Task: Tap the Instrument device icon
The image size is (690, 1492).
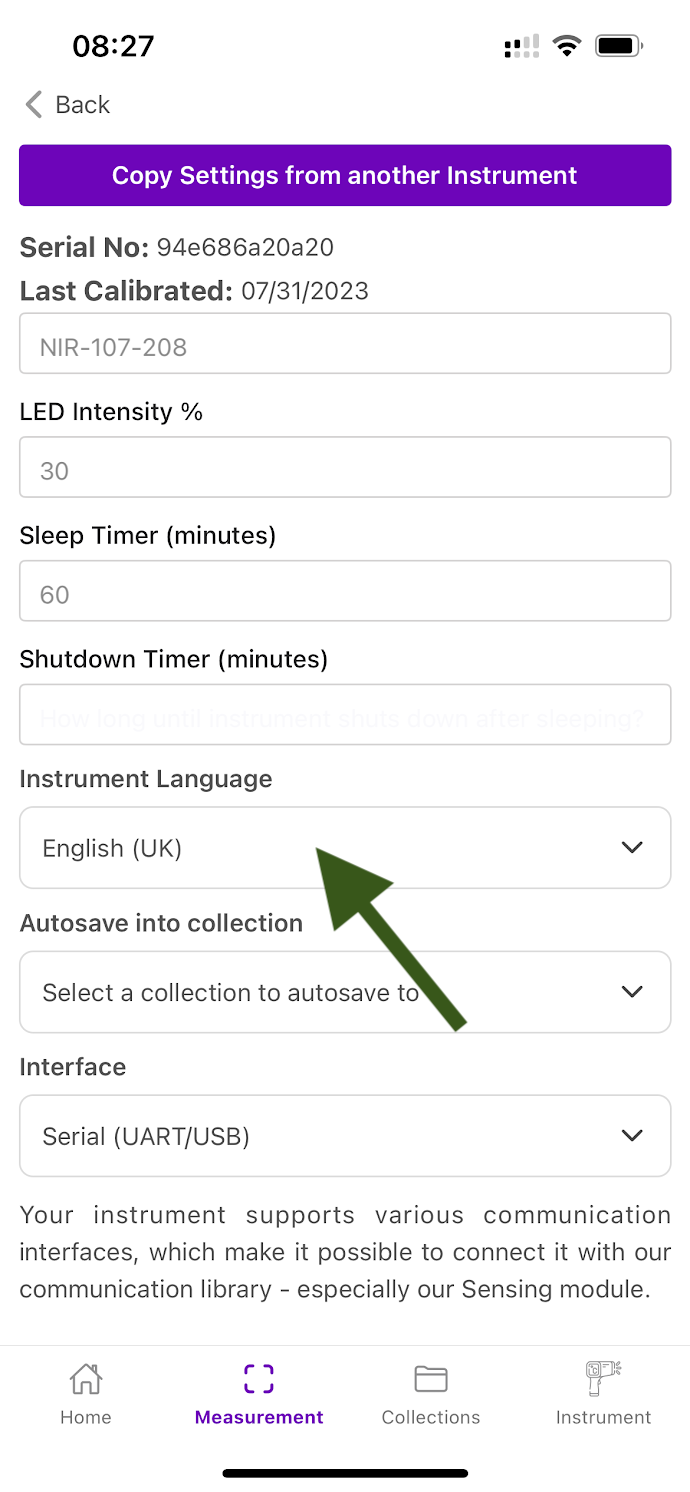Action: 603,1379
